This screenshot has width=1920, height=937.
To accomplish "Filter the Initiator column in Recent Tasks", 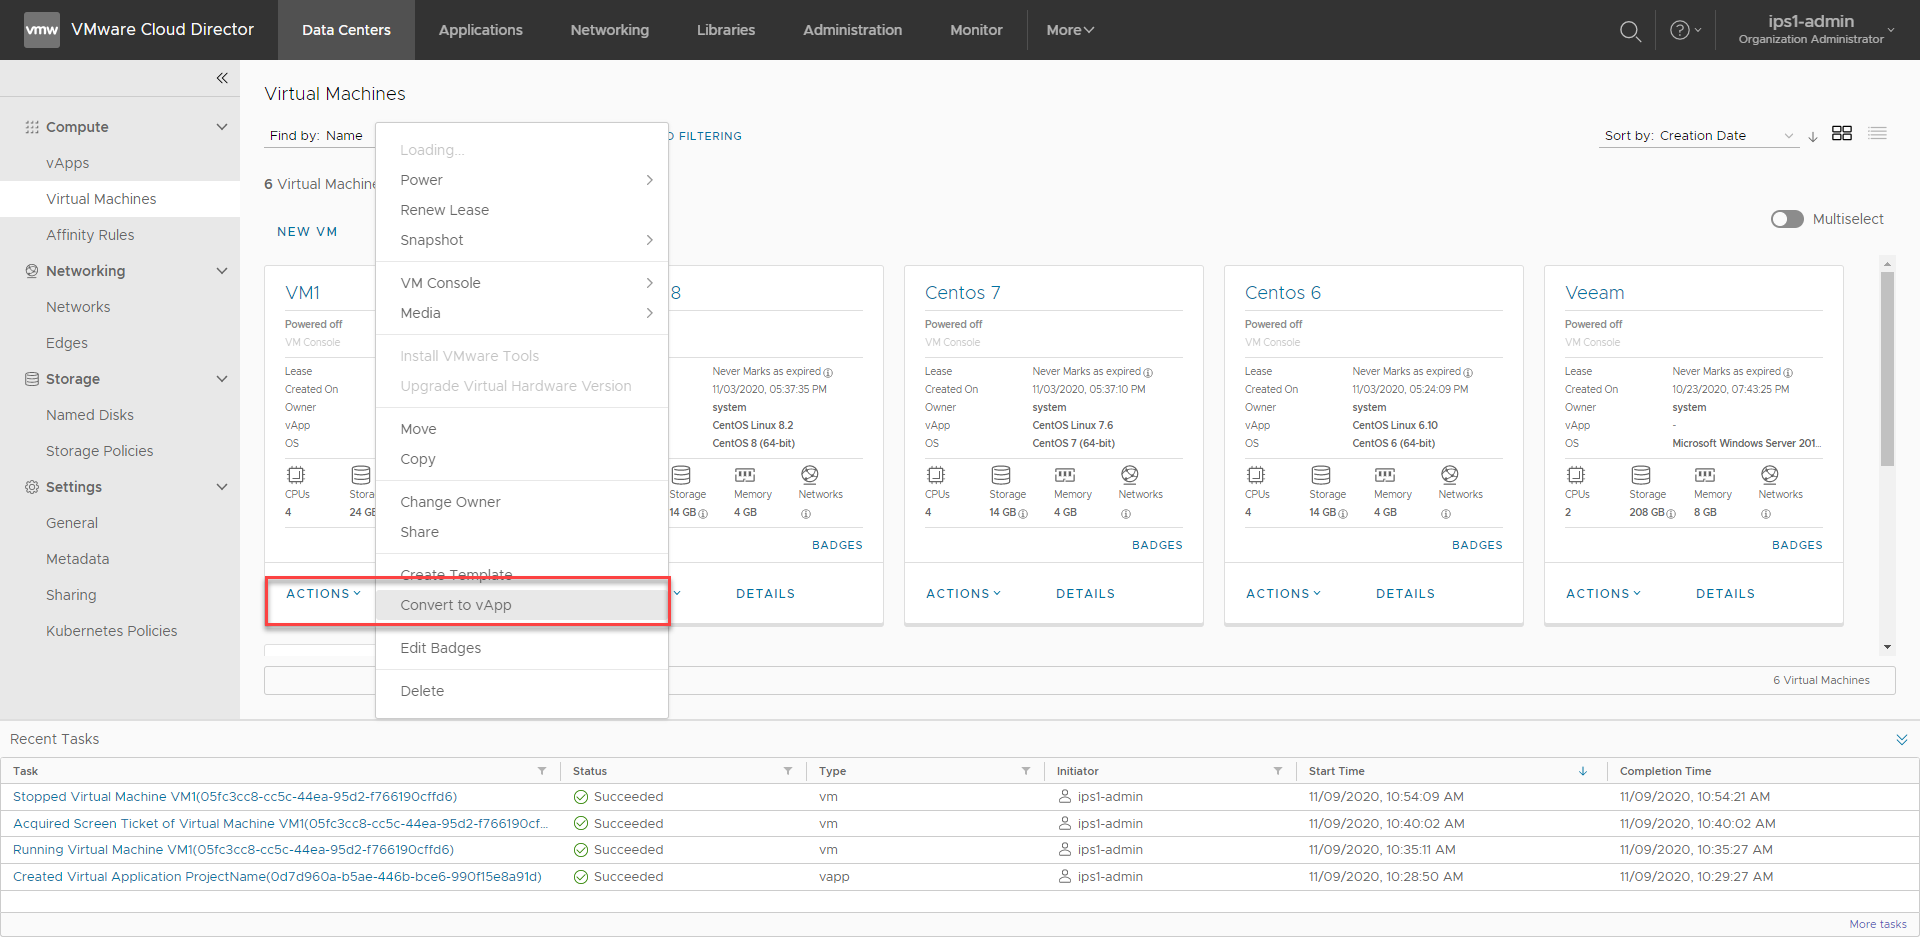I will click(1278, 771).
